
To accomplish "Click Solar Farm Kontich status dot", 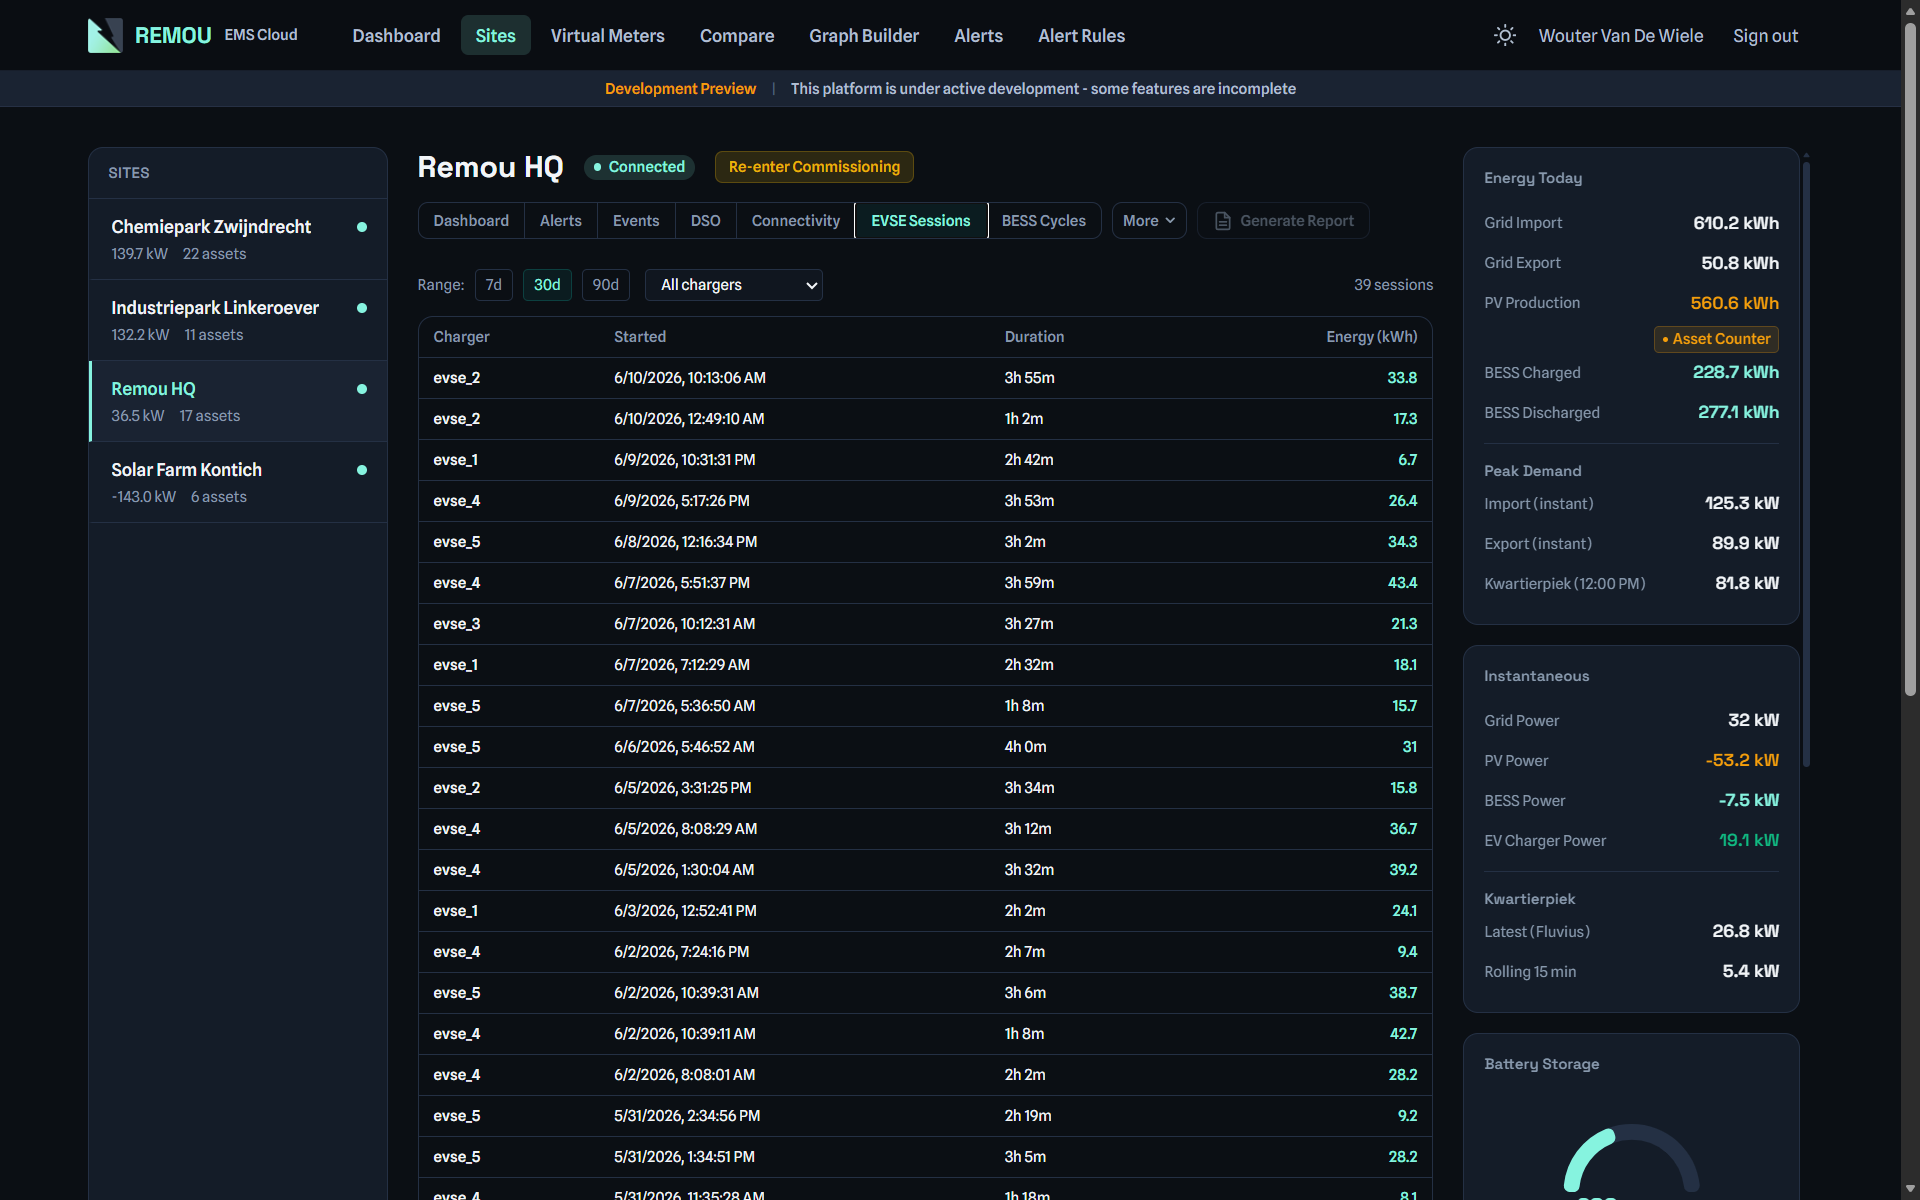I will [x=362, y=470].
